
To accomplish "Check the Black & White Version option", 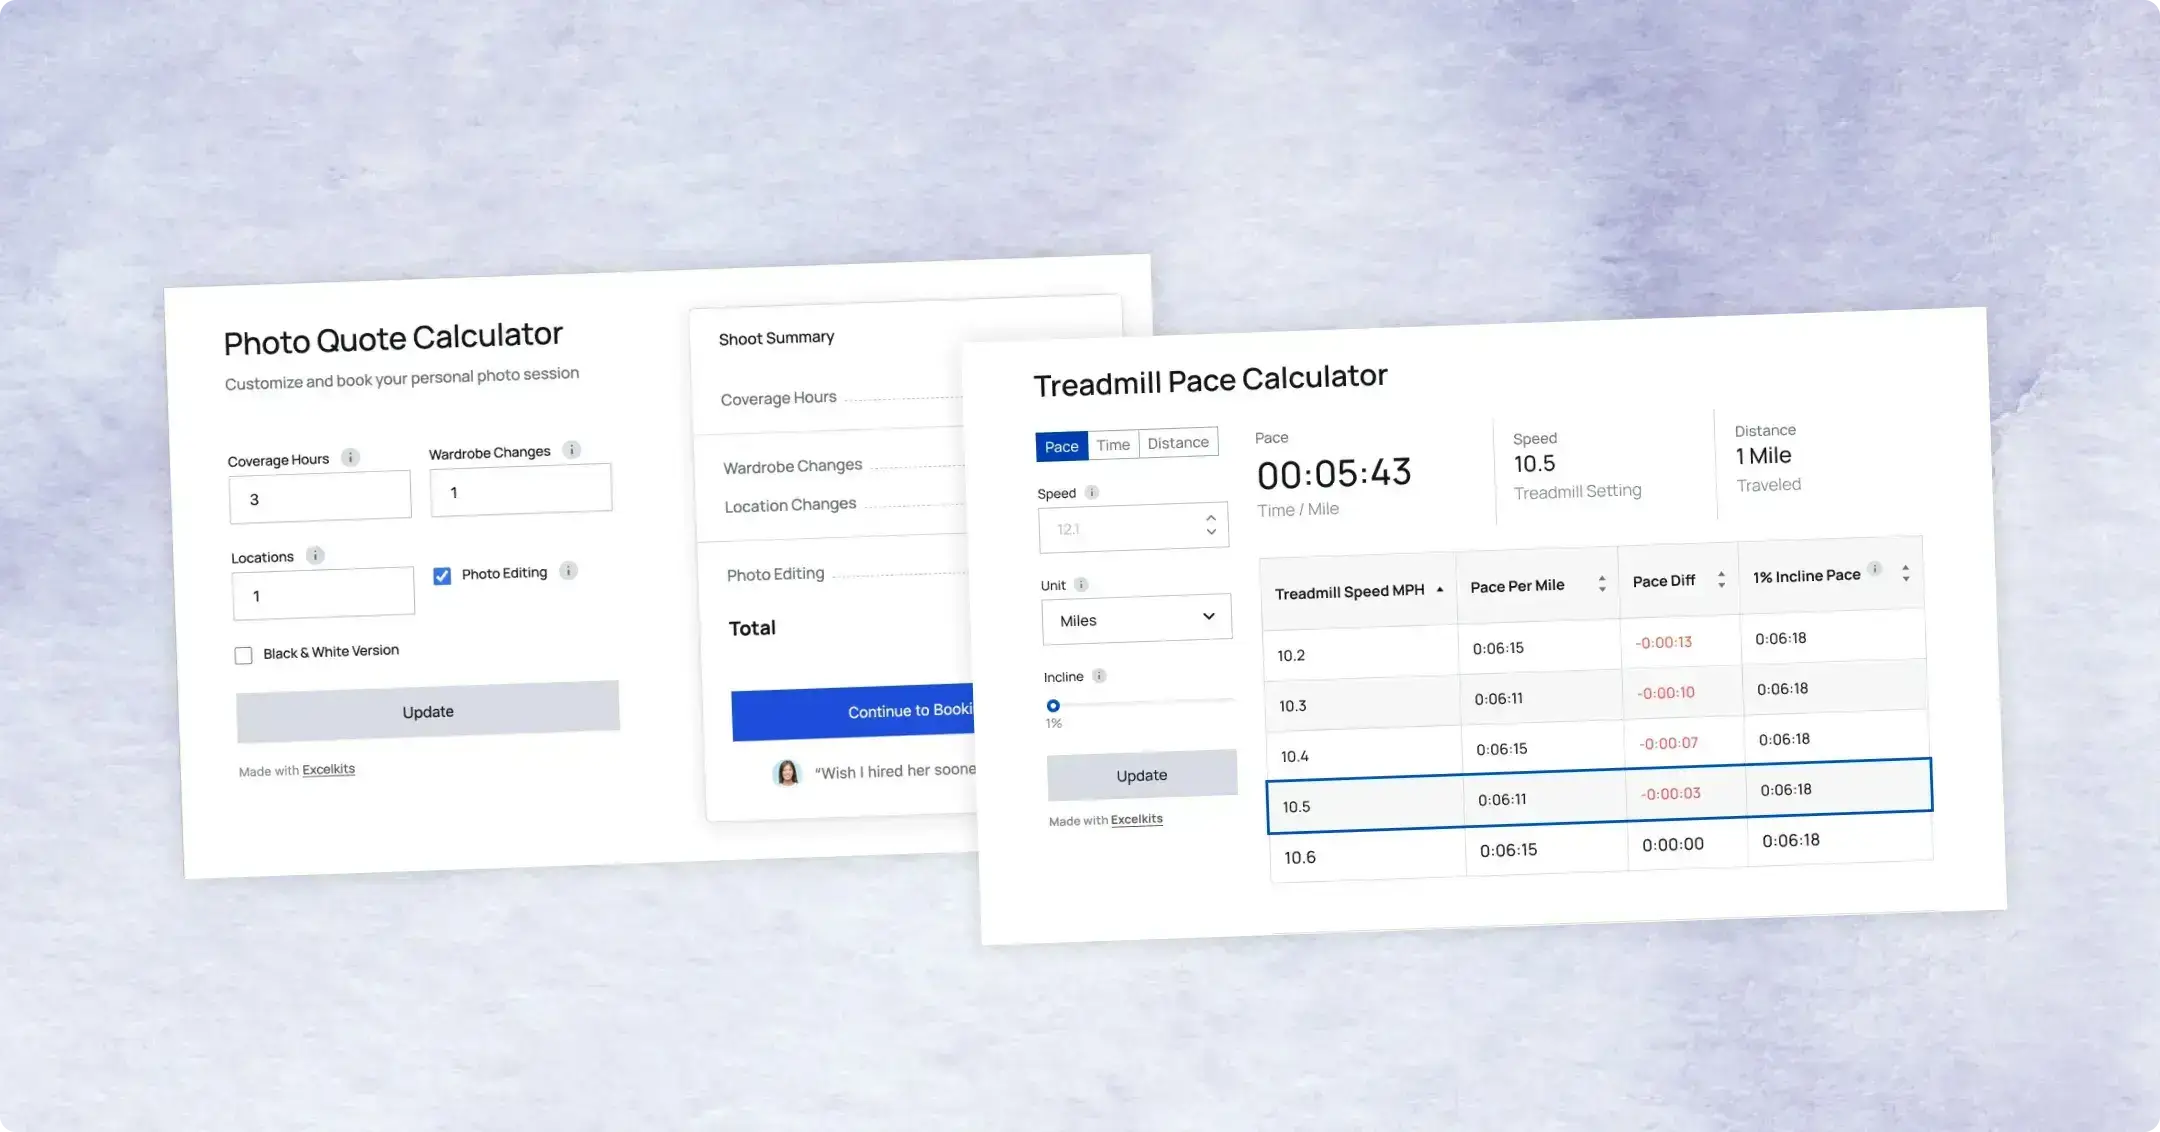I will [243, 654].
